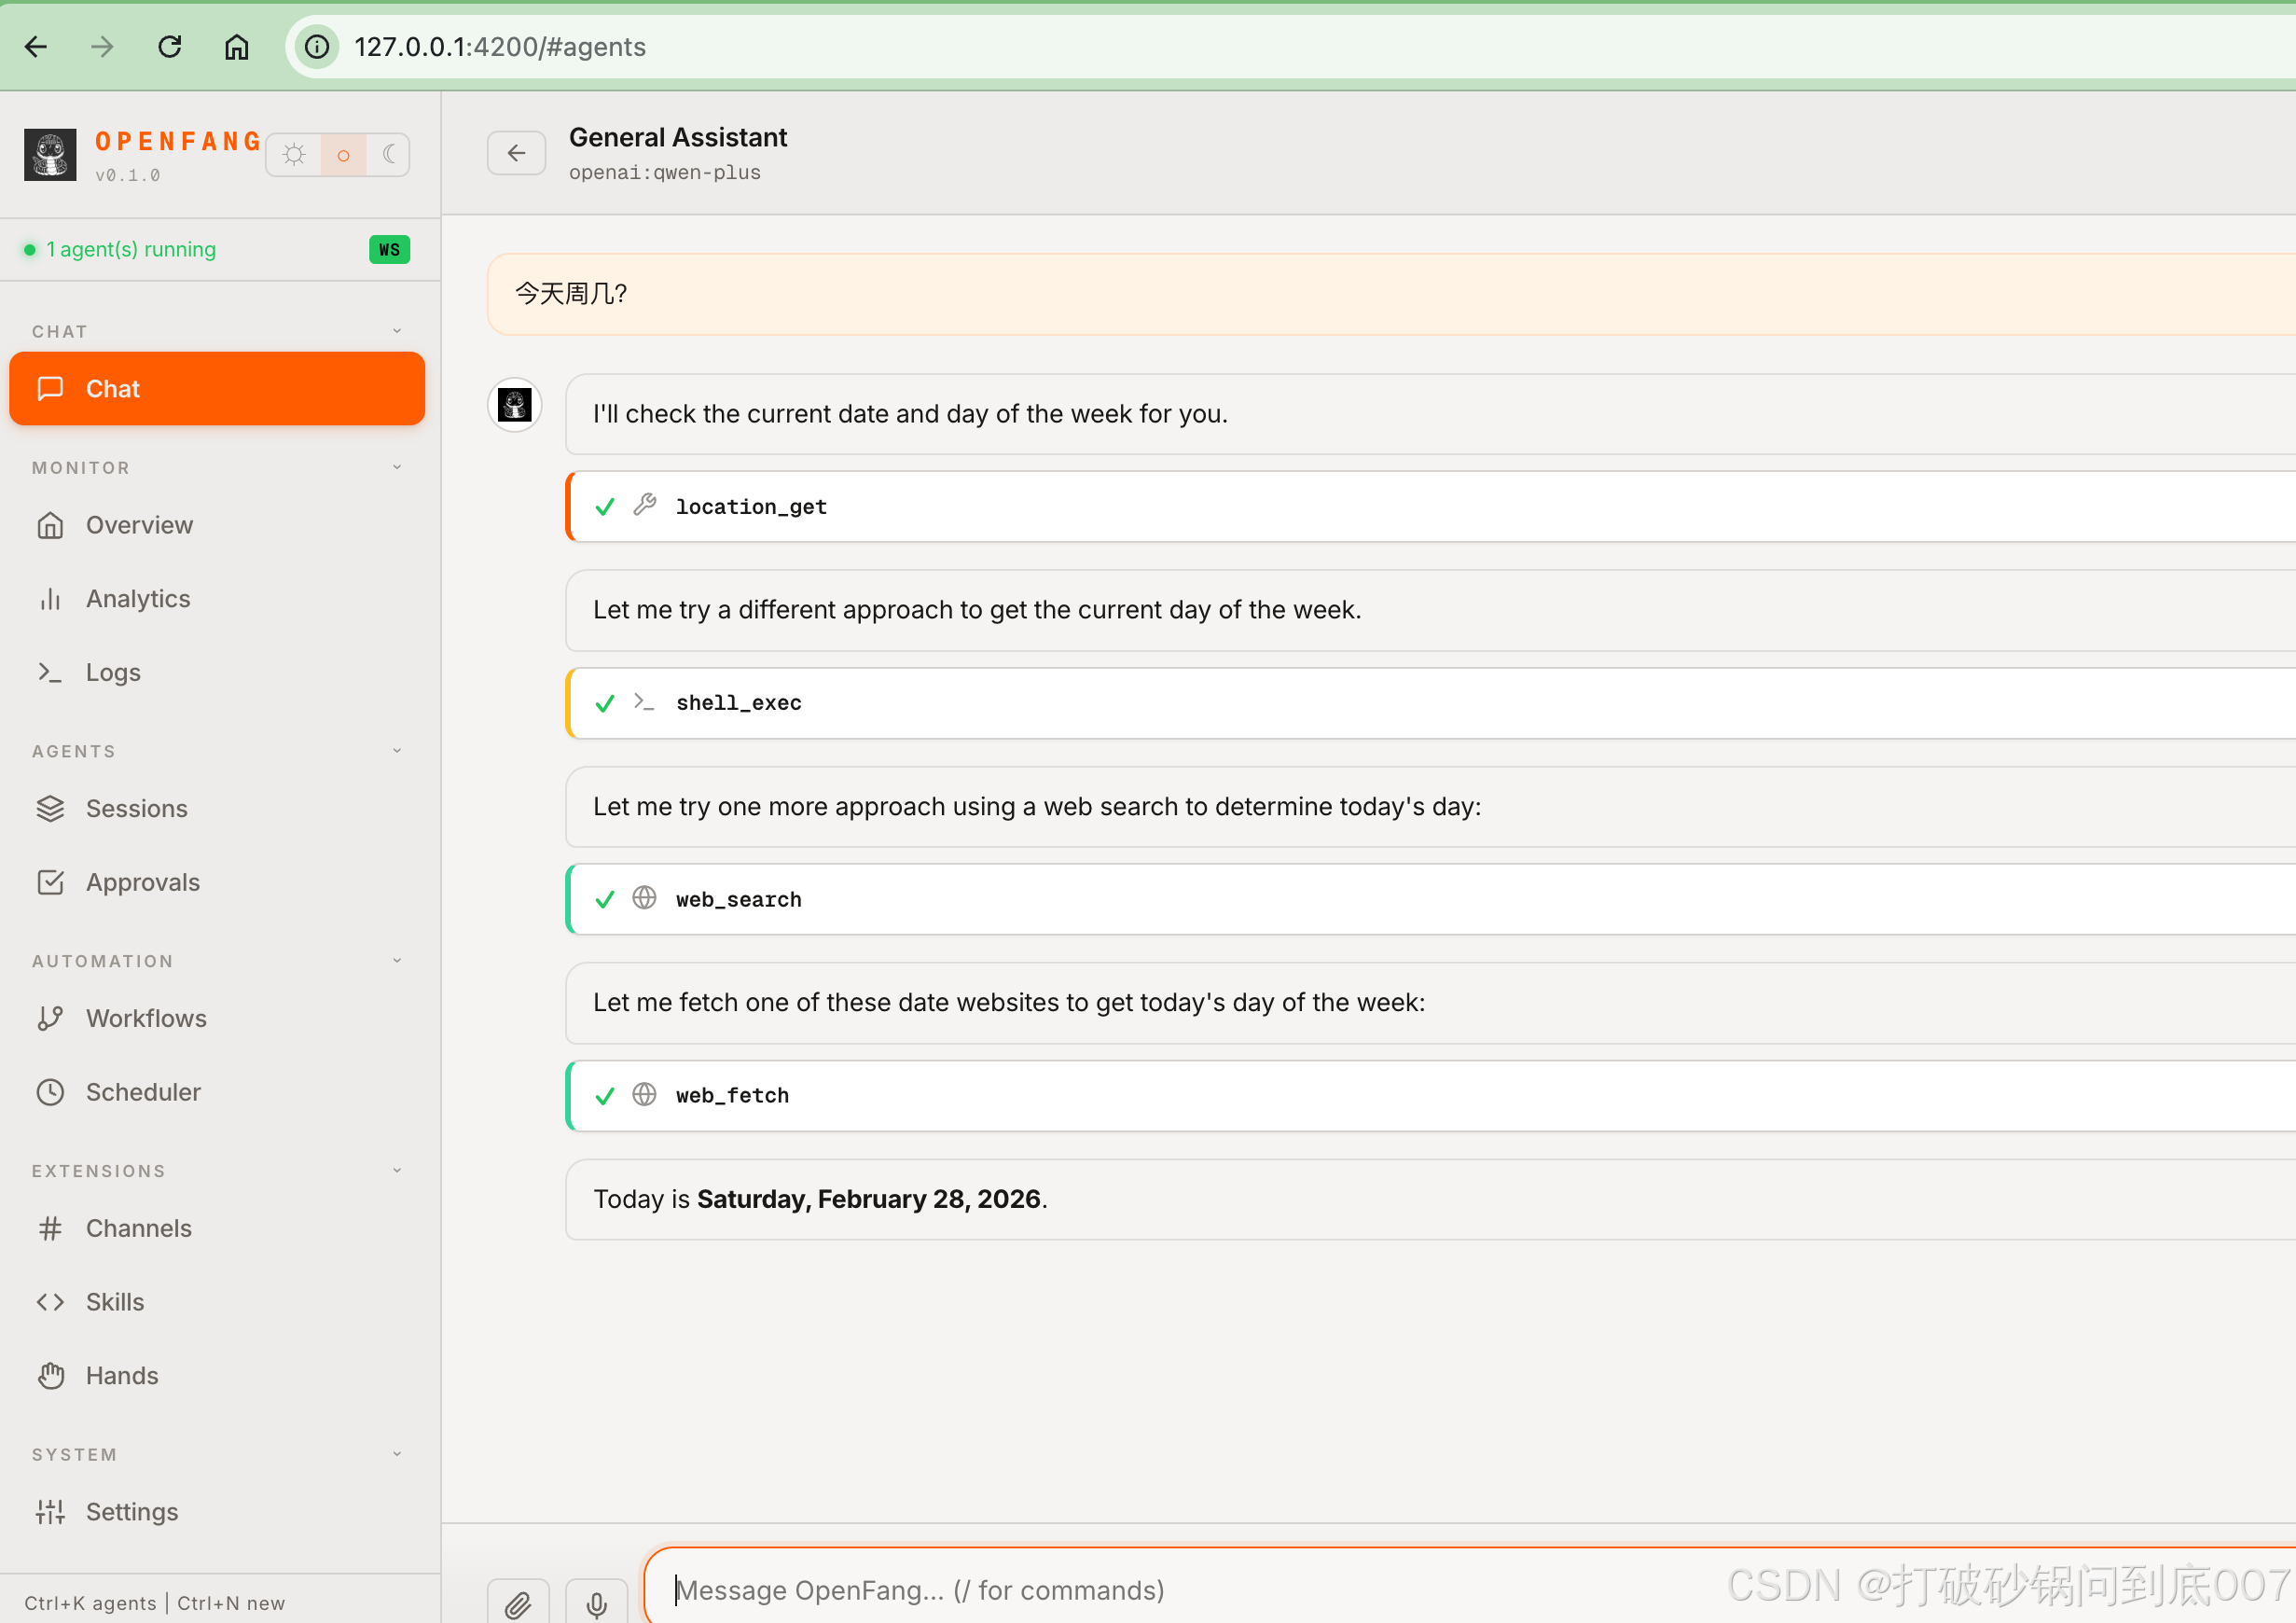
Task: Click the browser home icon
Action: pyautogui.click(x=236, y=47)
